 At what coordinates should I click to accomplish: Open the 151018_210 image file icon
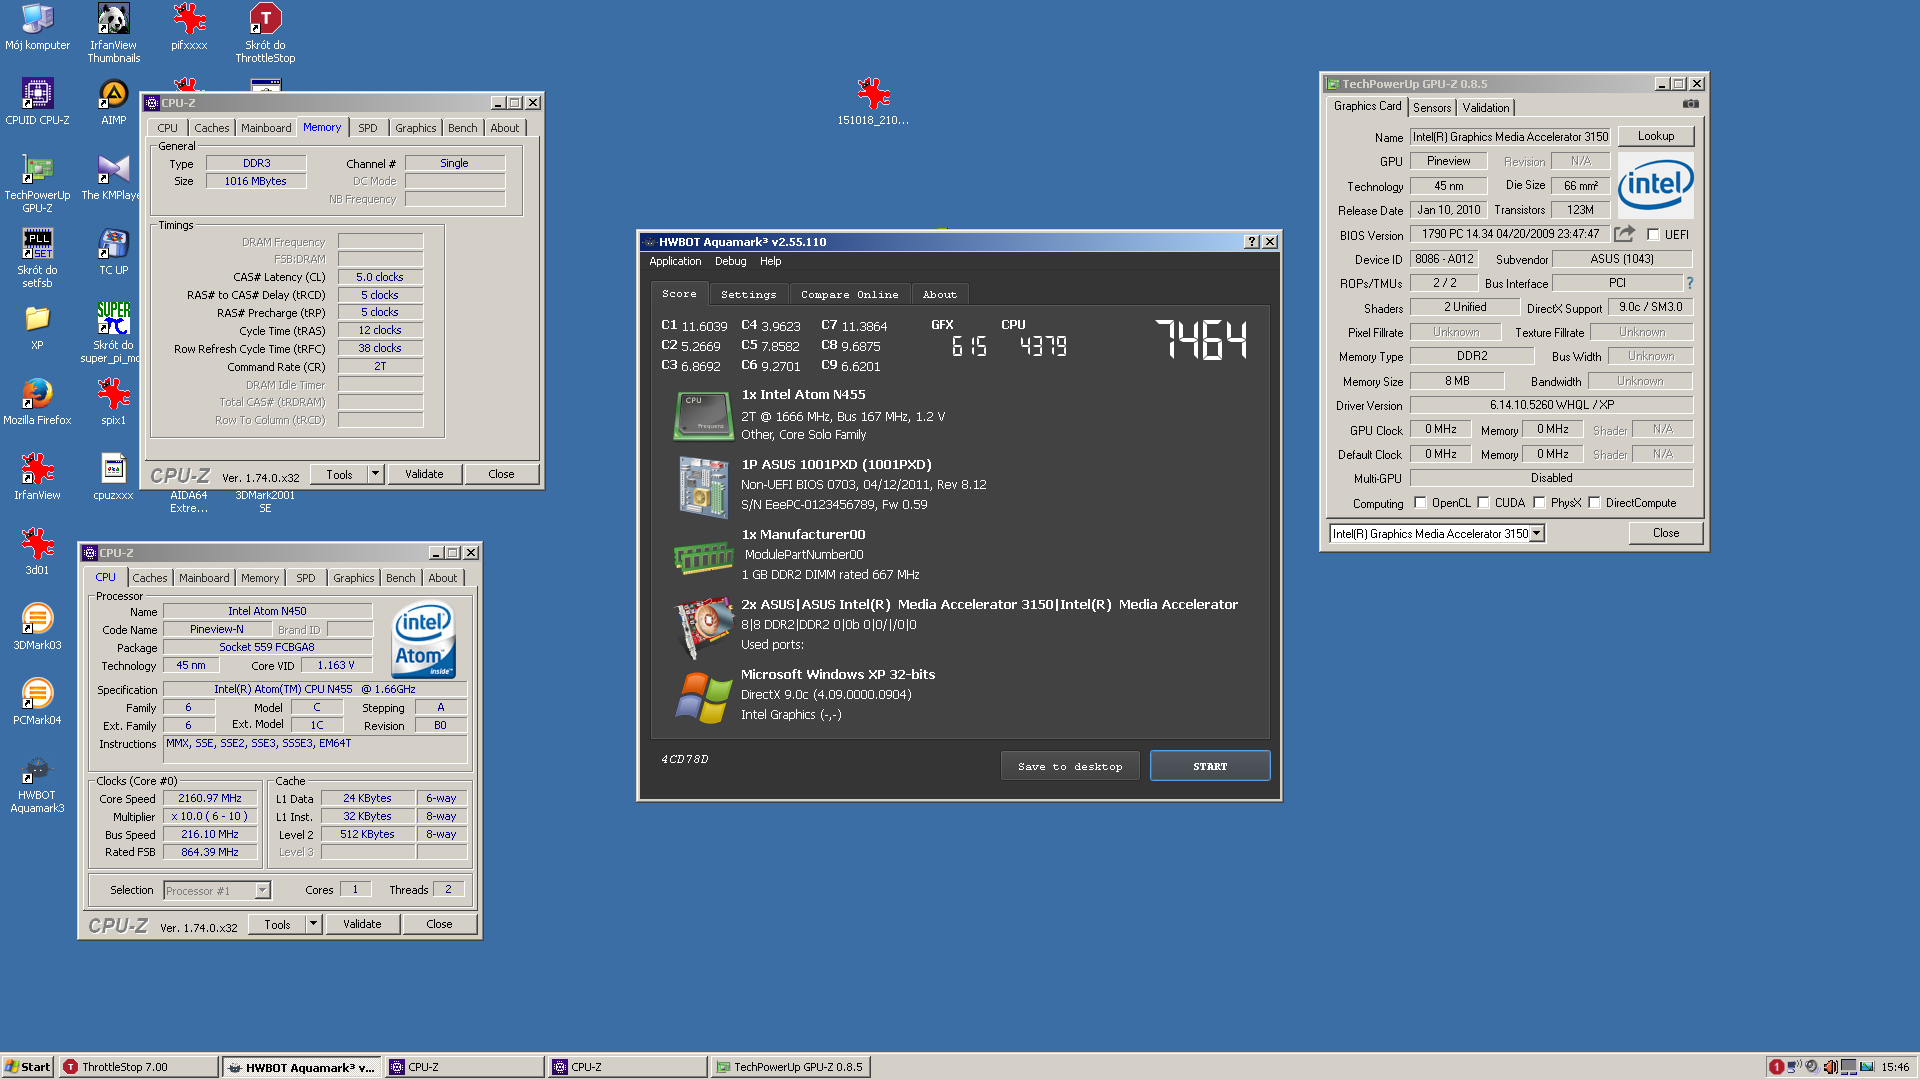point(873,102)
